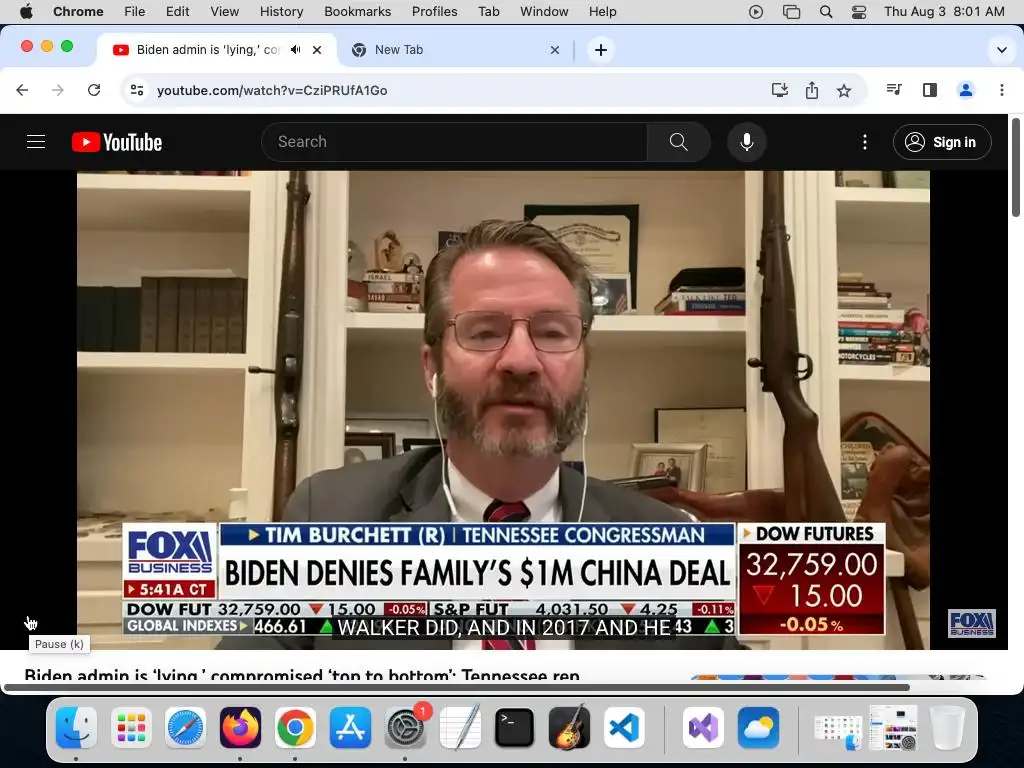Open the History menu
The width and height of the screenshot is (1024, 768).
[281, 12]
